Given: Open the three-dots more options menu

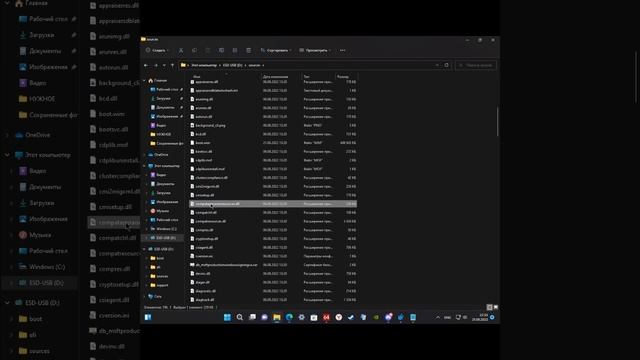Looking at the screenshot, I should coord(342,50).
